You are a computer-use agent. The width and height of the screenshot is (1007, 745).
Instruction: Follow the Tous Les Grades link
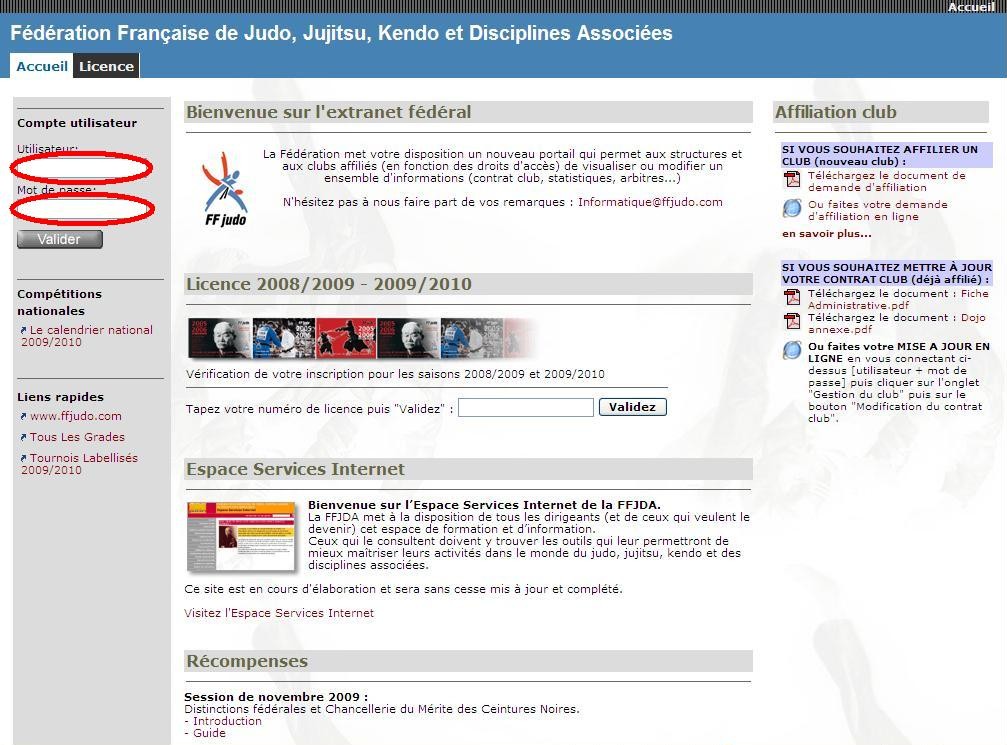tap(77, 437)
